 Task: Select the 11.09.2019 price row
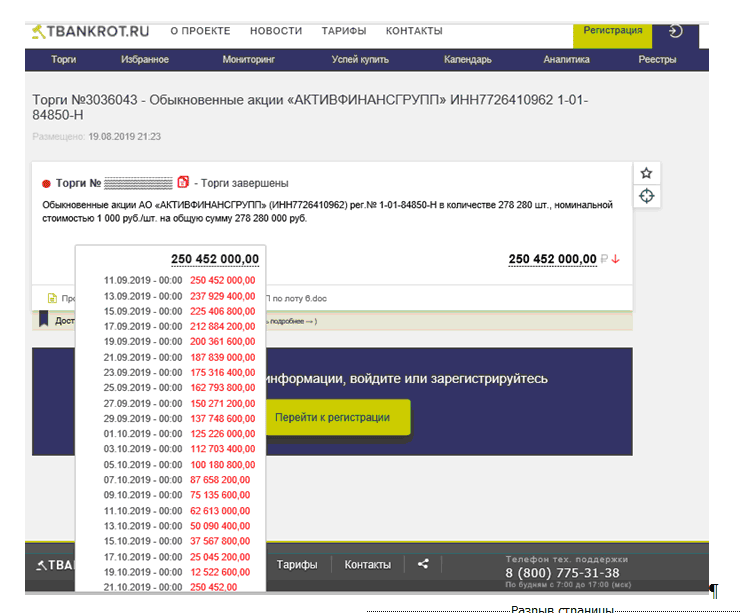tap(180, 280)
